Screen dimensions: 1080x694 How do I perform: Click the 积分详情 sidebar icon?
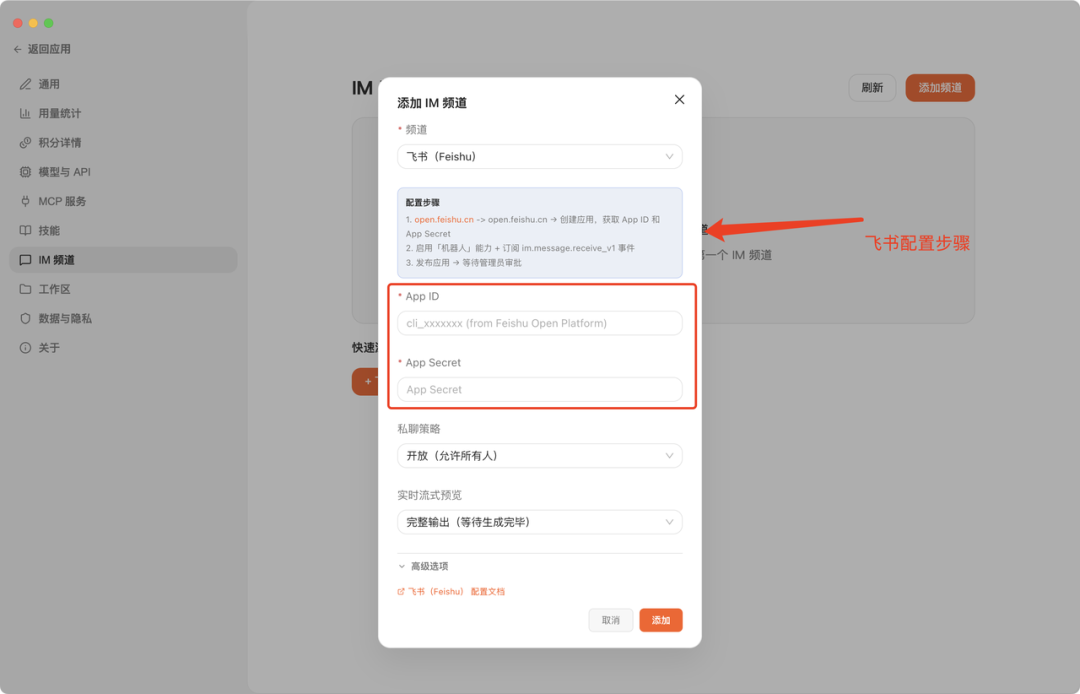tap(26, 143)
